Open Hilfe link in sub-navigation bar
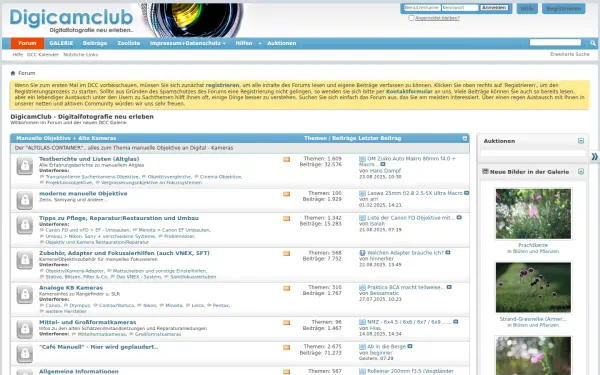The image size is (600, 375). click(x=18, y=55)
